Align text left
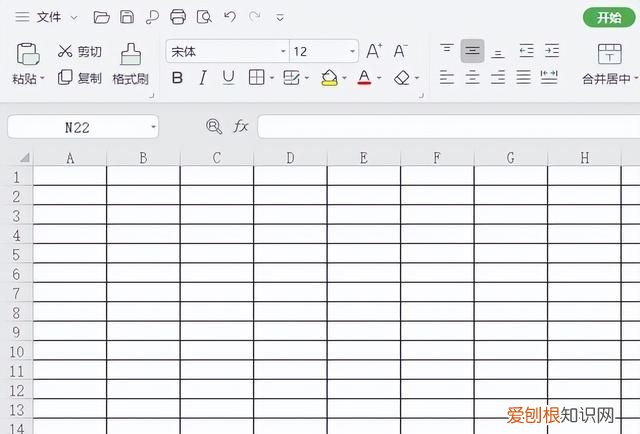This screenshot has width=640, height=434. 447,77
